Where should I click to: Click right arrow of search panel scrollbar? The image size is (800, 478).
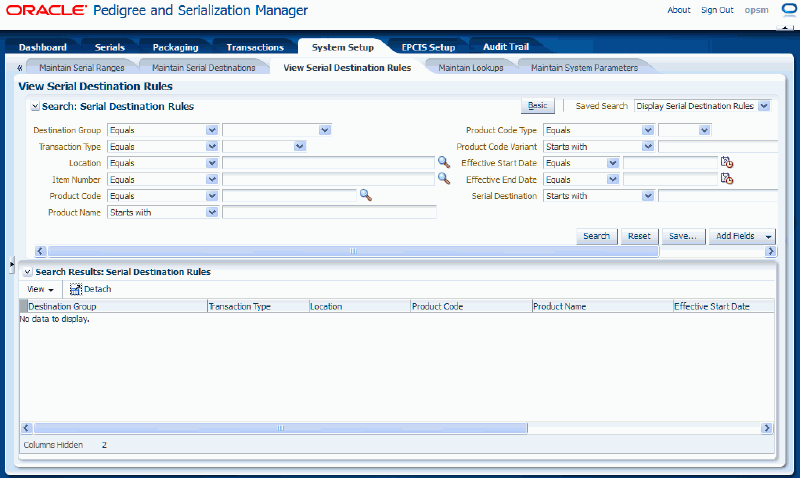tap(770, 251)
